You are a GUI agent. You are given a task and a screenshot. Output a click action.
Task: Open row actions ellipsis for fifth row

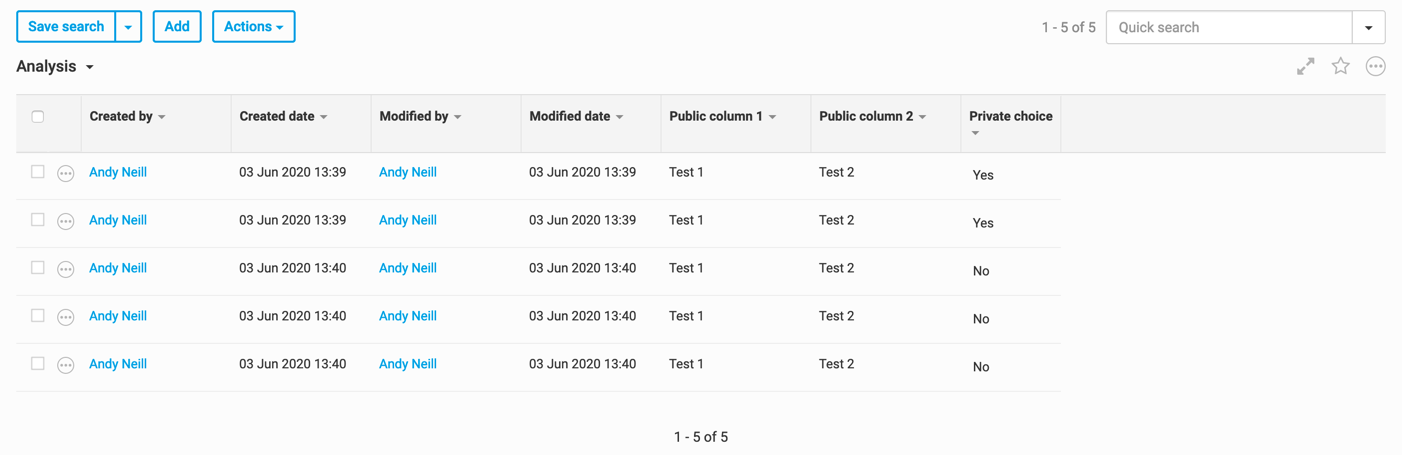66,365
